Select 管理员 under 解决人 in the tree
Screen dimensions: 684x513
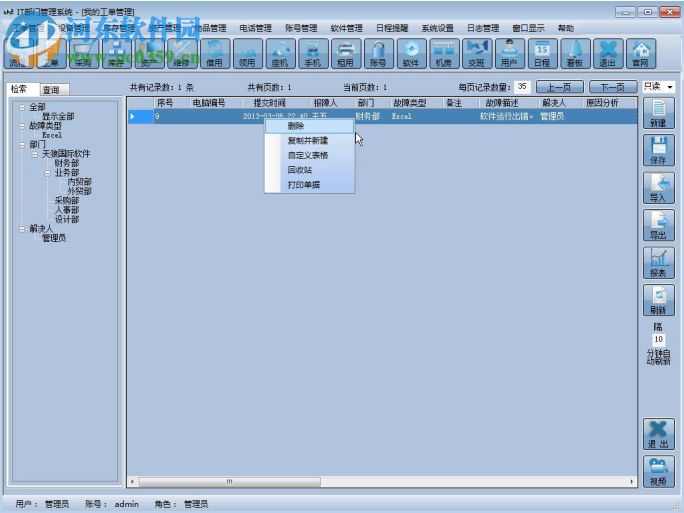(54, 238)
